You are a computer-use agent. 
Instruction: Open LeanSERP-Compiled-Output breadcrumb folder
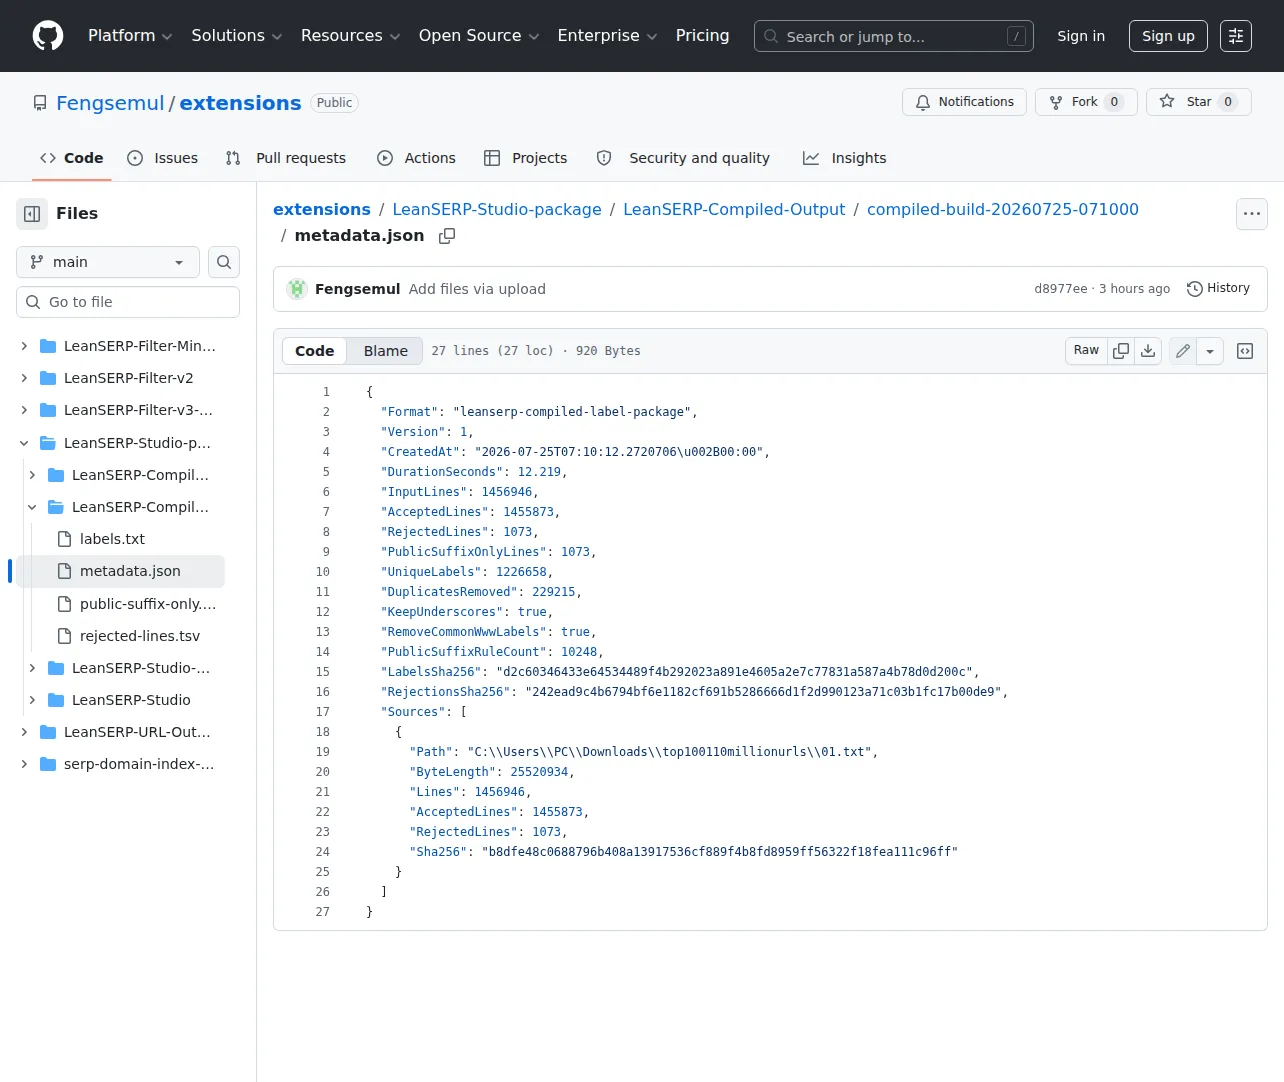[734, 209]
